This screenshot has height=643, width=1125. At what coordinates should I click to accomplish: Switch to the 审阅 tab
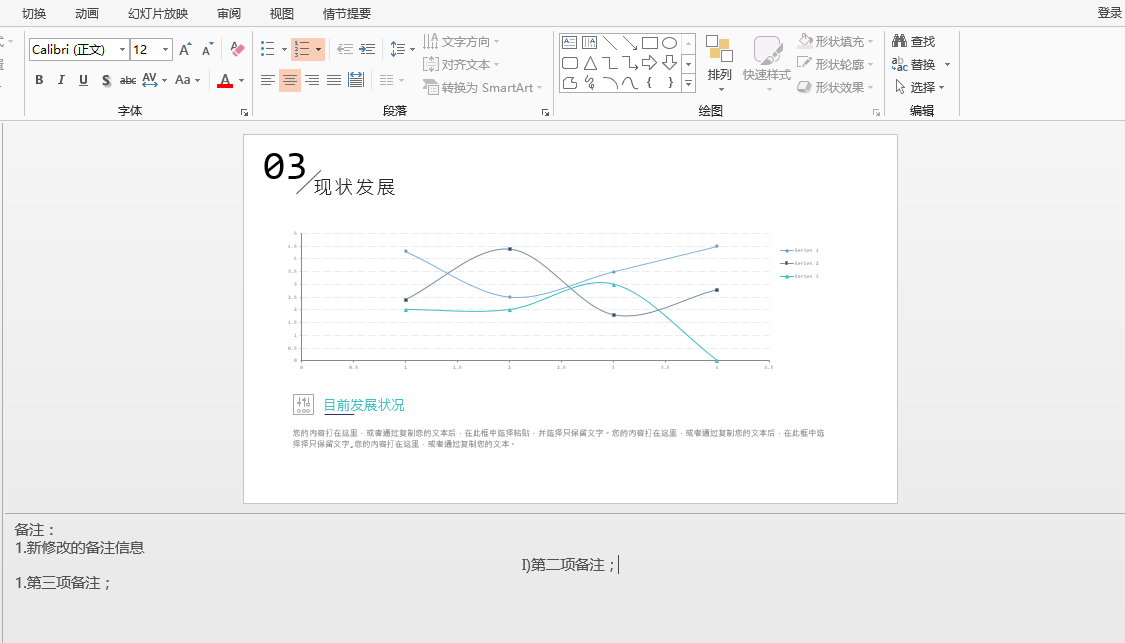coord(229,14)
